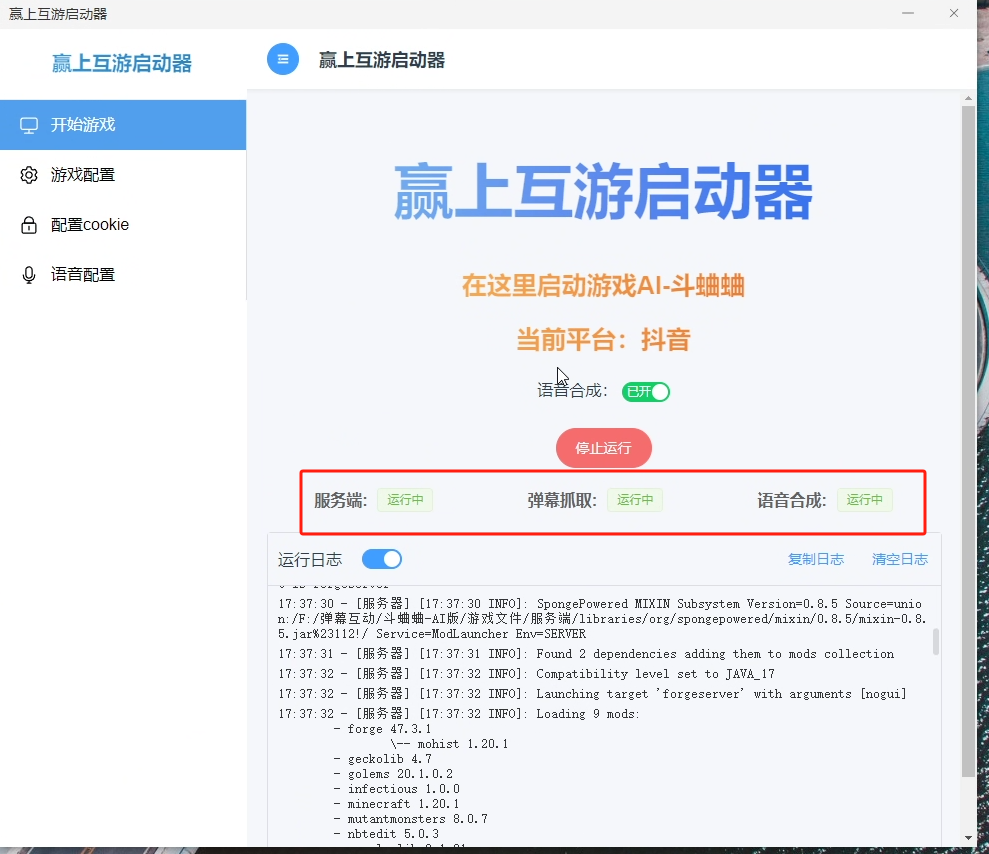Viewport: 989px width, 854px height.
Task: Click the microphone icon beside 语音配置
Action: (29, 275)
